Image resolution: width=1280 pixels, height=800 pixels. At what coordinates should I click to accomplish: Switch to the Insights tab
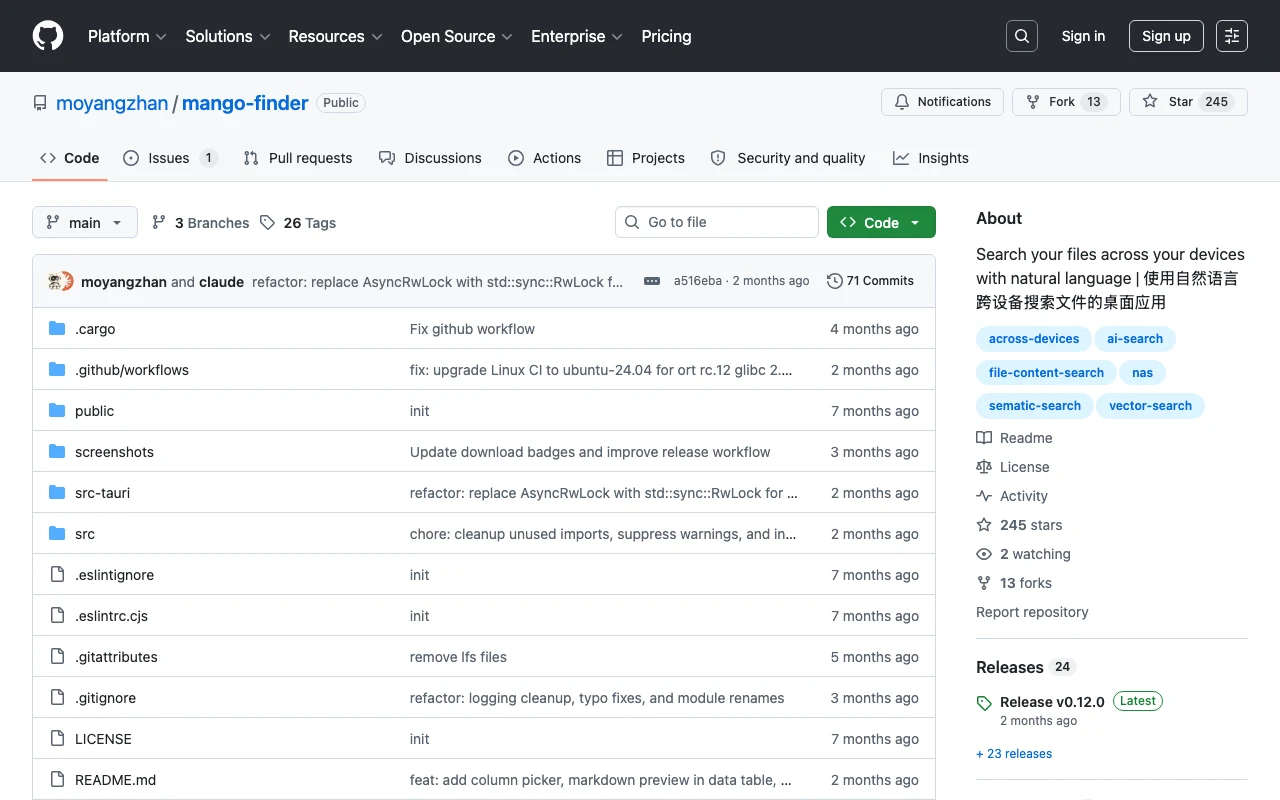pos(931,158)
